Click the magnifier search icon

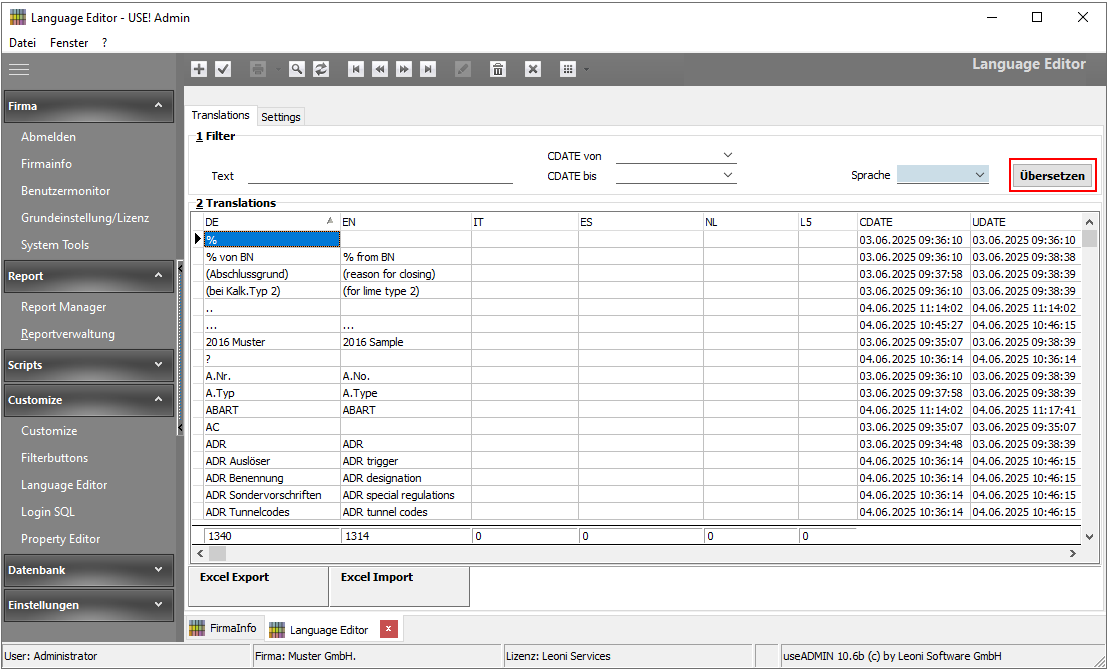[297, 69]
